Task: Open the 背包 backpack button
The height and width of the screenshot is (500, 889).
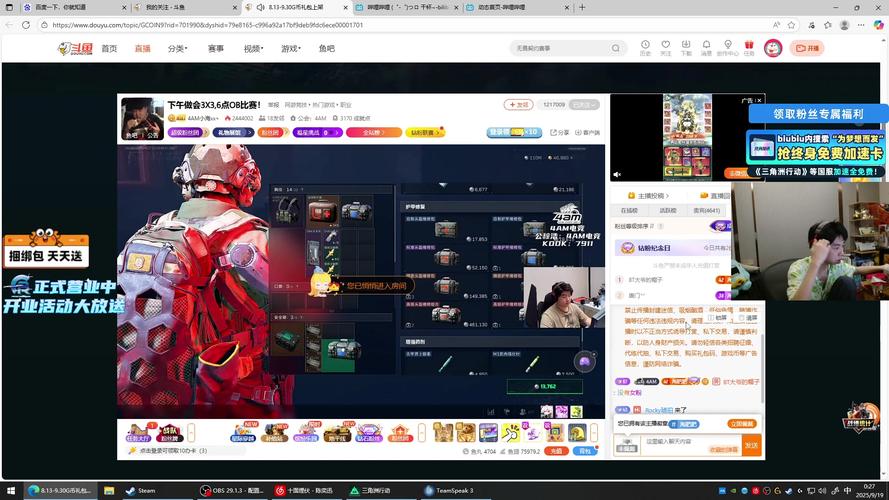Action: 586,451
